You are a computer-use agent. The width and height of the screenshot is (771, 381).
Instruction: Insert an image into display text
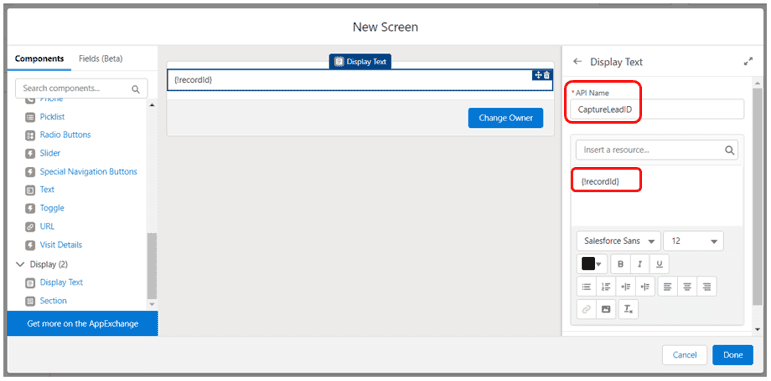(606, 309)
